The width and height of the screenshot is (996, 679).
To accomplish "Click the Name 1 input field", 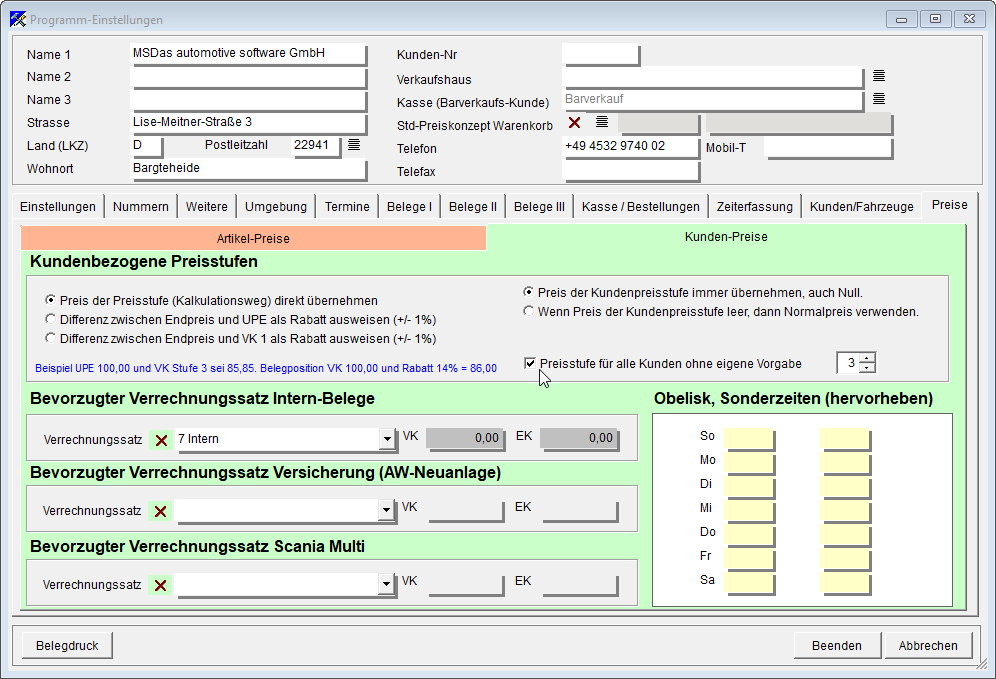I will pos(248,53).
